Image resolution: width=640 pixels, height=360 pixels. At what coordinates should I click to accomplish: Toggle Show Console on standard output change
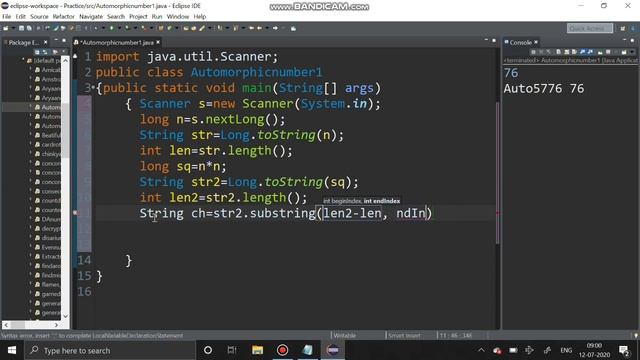click(x=582, y=52)
